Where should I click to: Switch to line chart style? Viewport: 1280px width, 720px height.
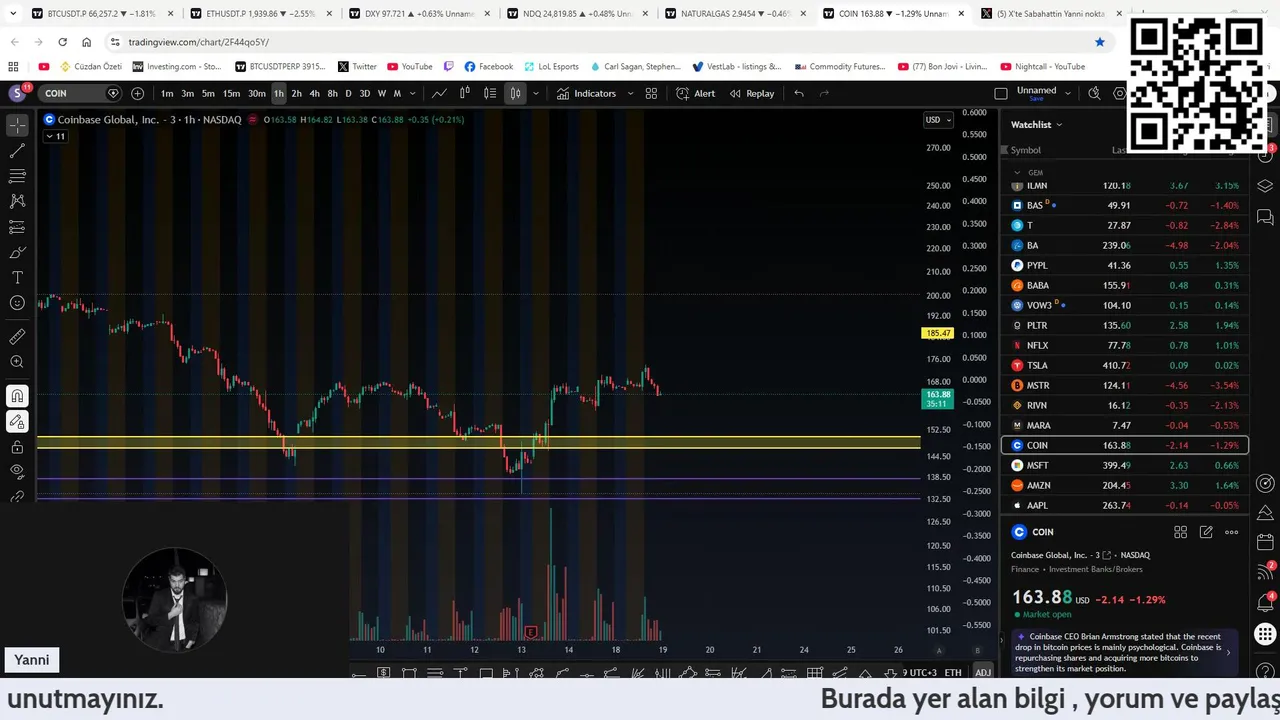(x=439, y=93)
